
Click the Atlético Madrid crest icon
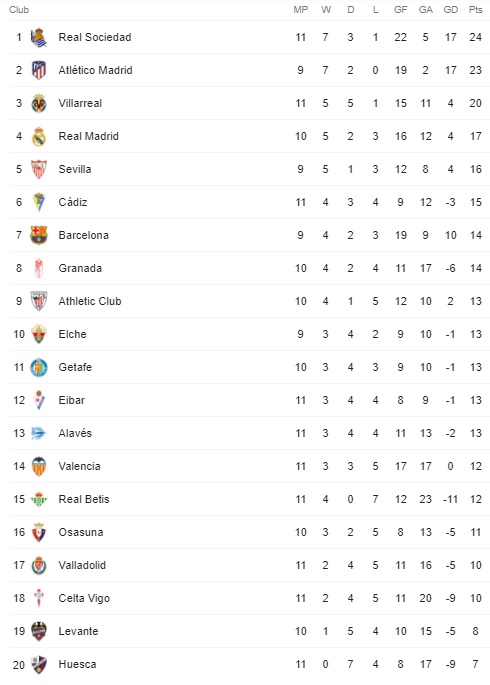[38, 70]
